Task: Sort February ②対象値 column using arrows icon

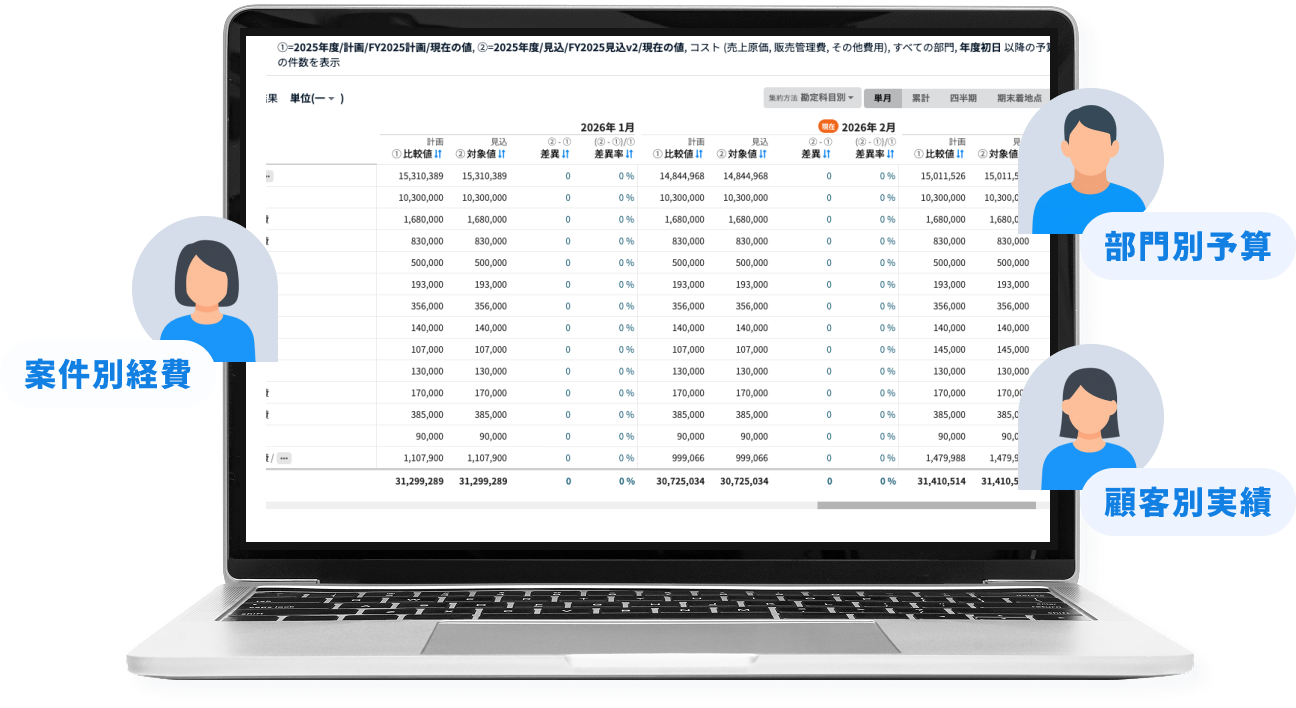Action: click(x=763, y=154)
